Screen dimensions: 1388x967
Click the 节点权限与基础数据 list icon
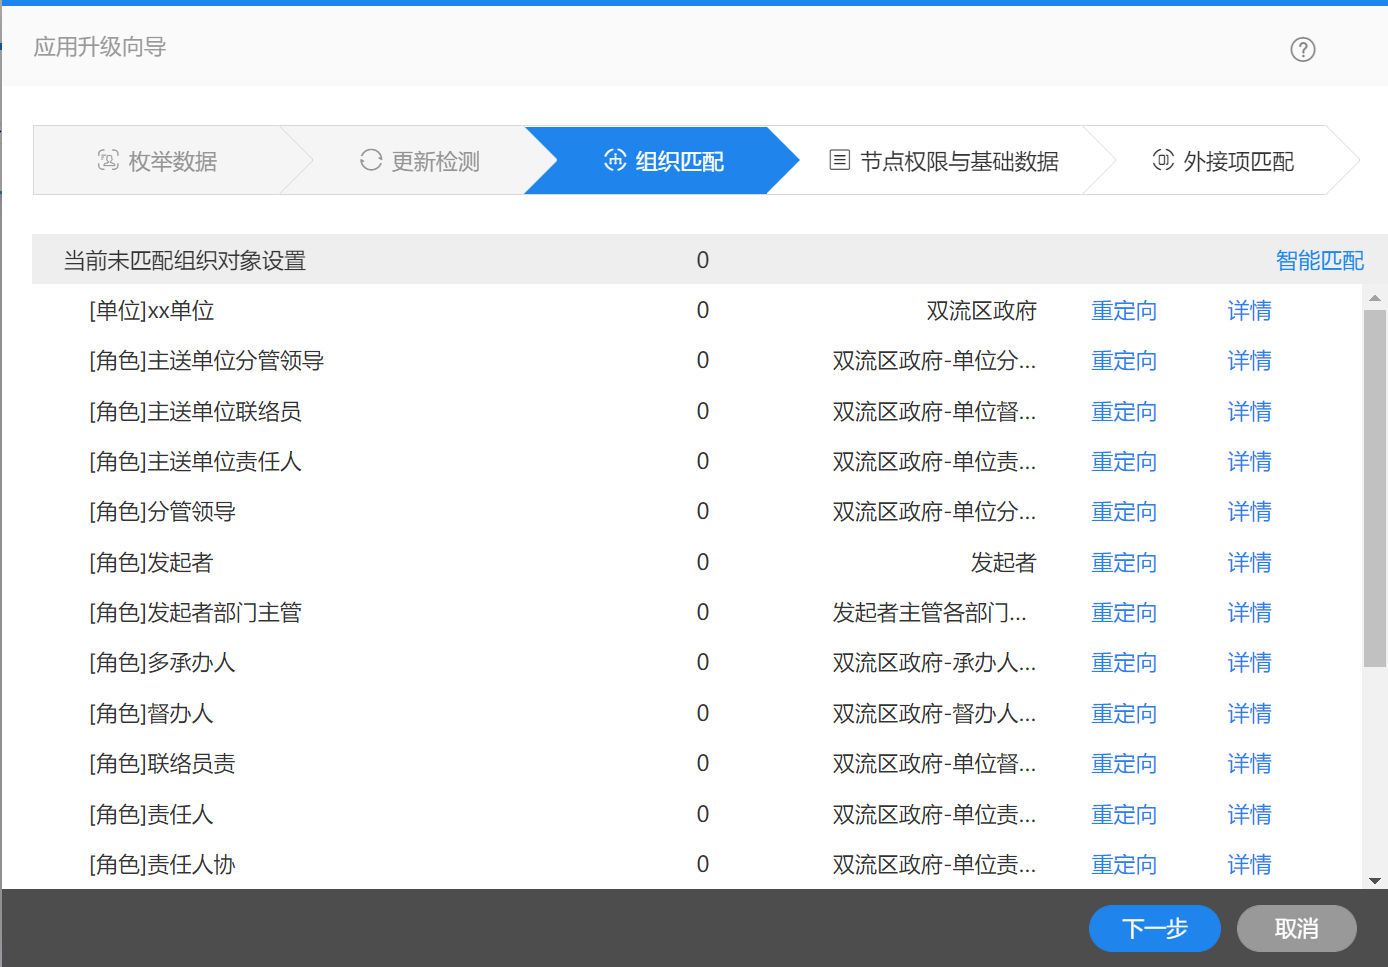coord(840,160)
